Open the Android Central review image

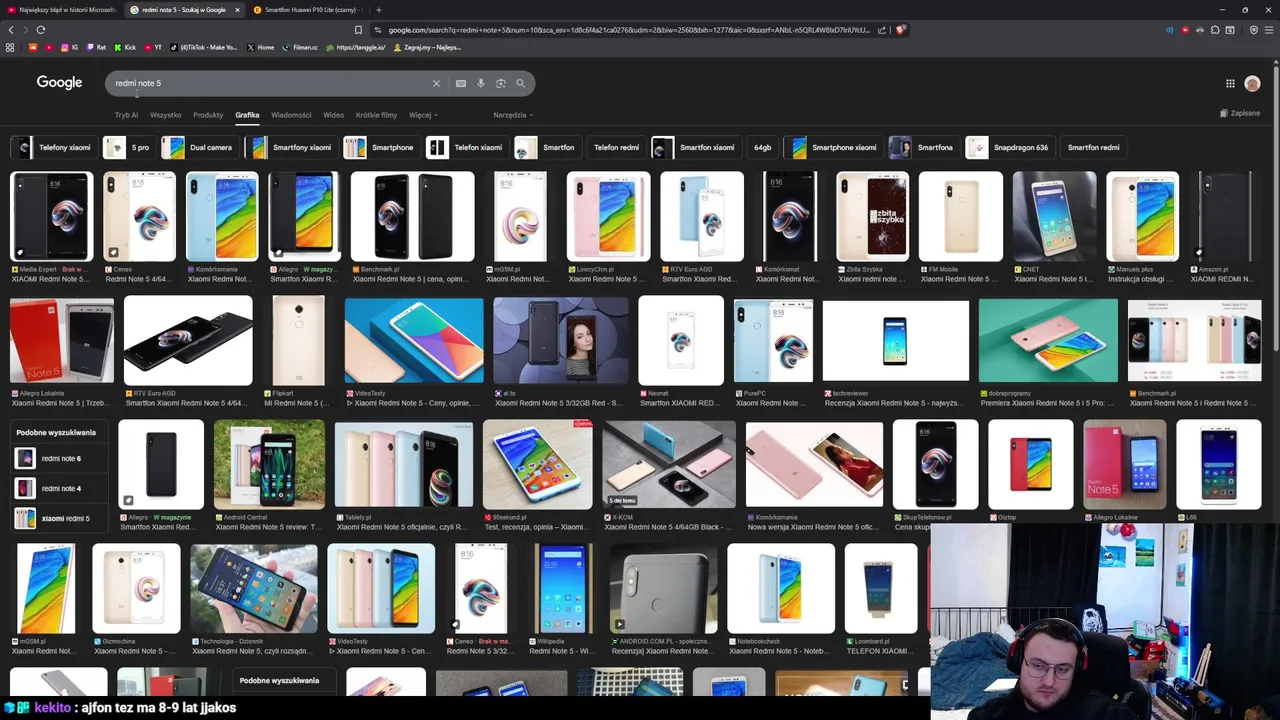(x=269, y=464)
